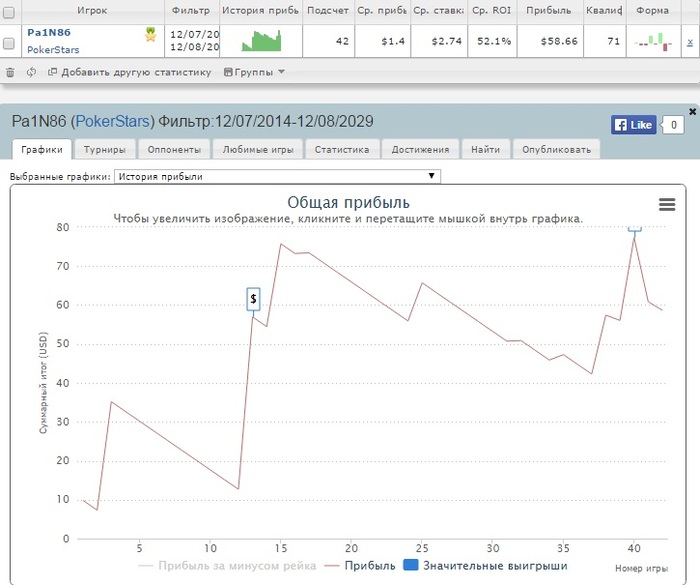Click the $2.74 average stake cell
700x585 pixels.
(x=439, y=41)
